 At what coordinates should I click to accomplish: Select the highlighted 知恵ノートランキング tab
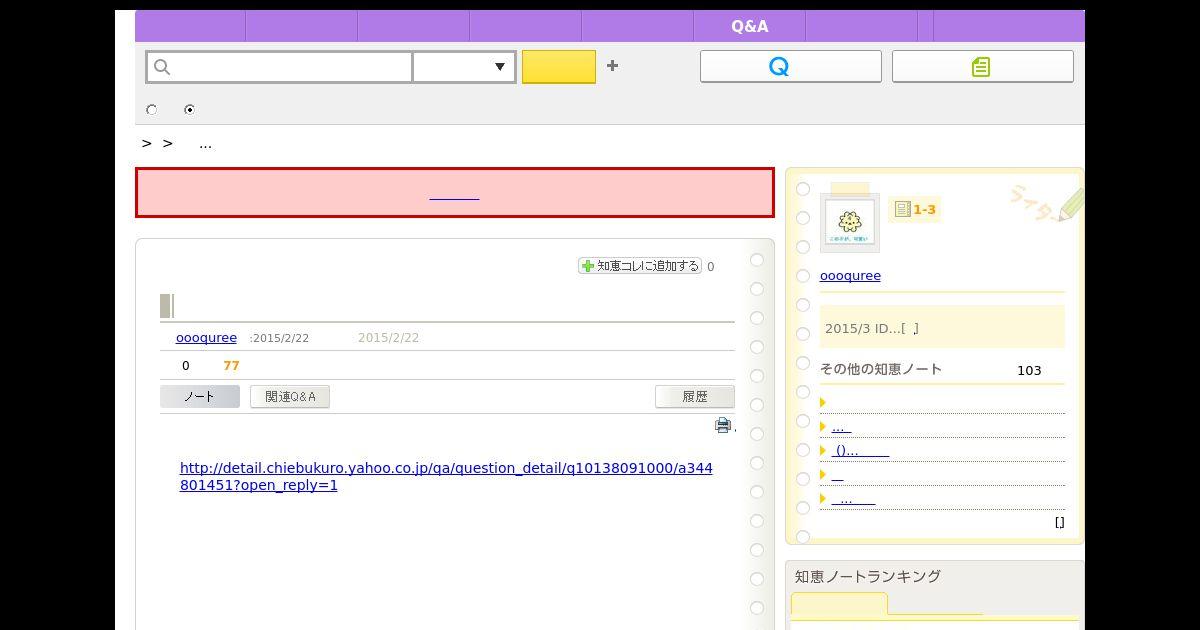(x=839, y=604)
